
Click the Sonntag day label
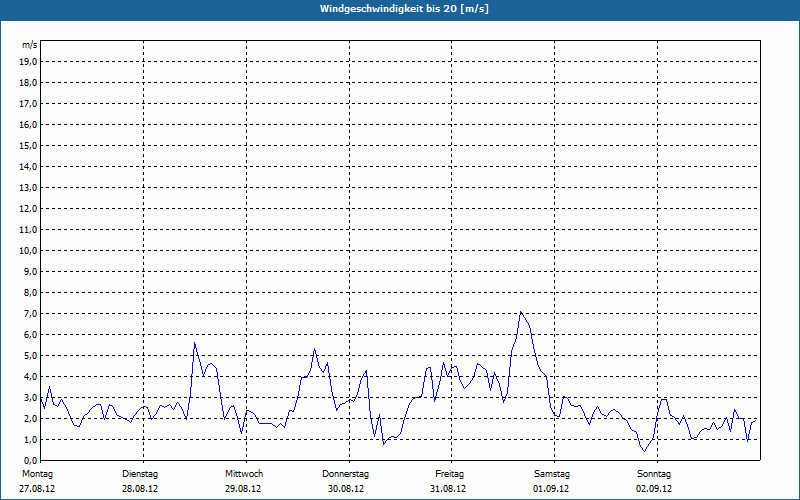654,474
